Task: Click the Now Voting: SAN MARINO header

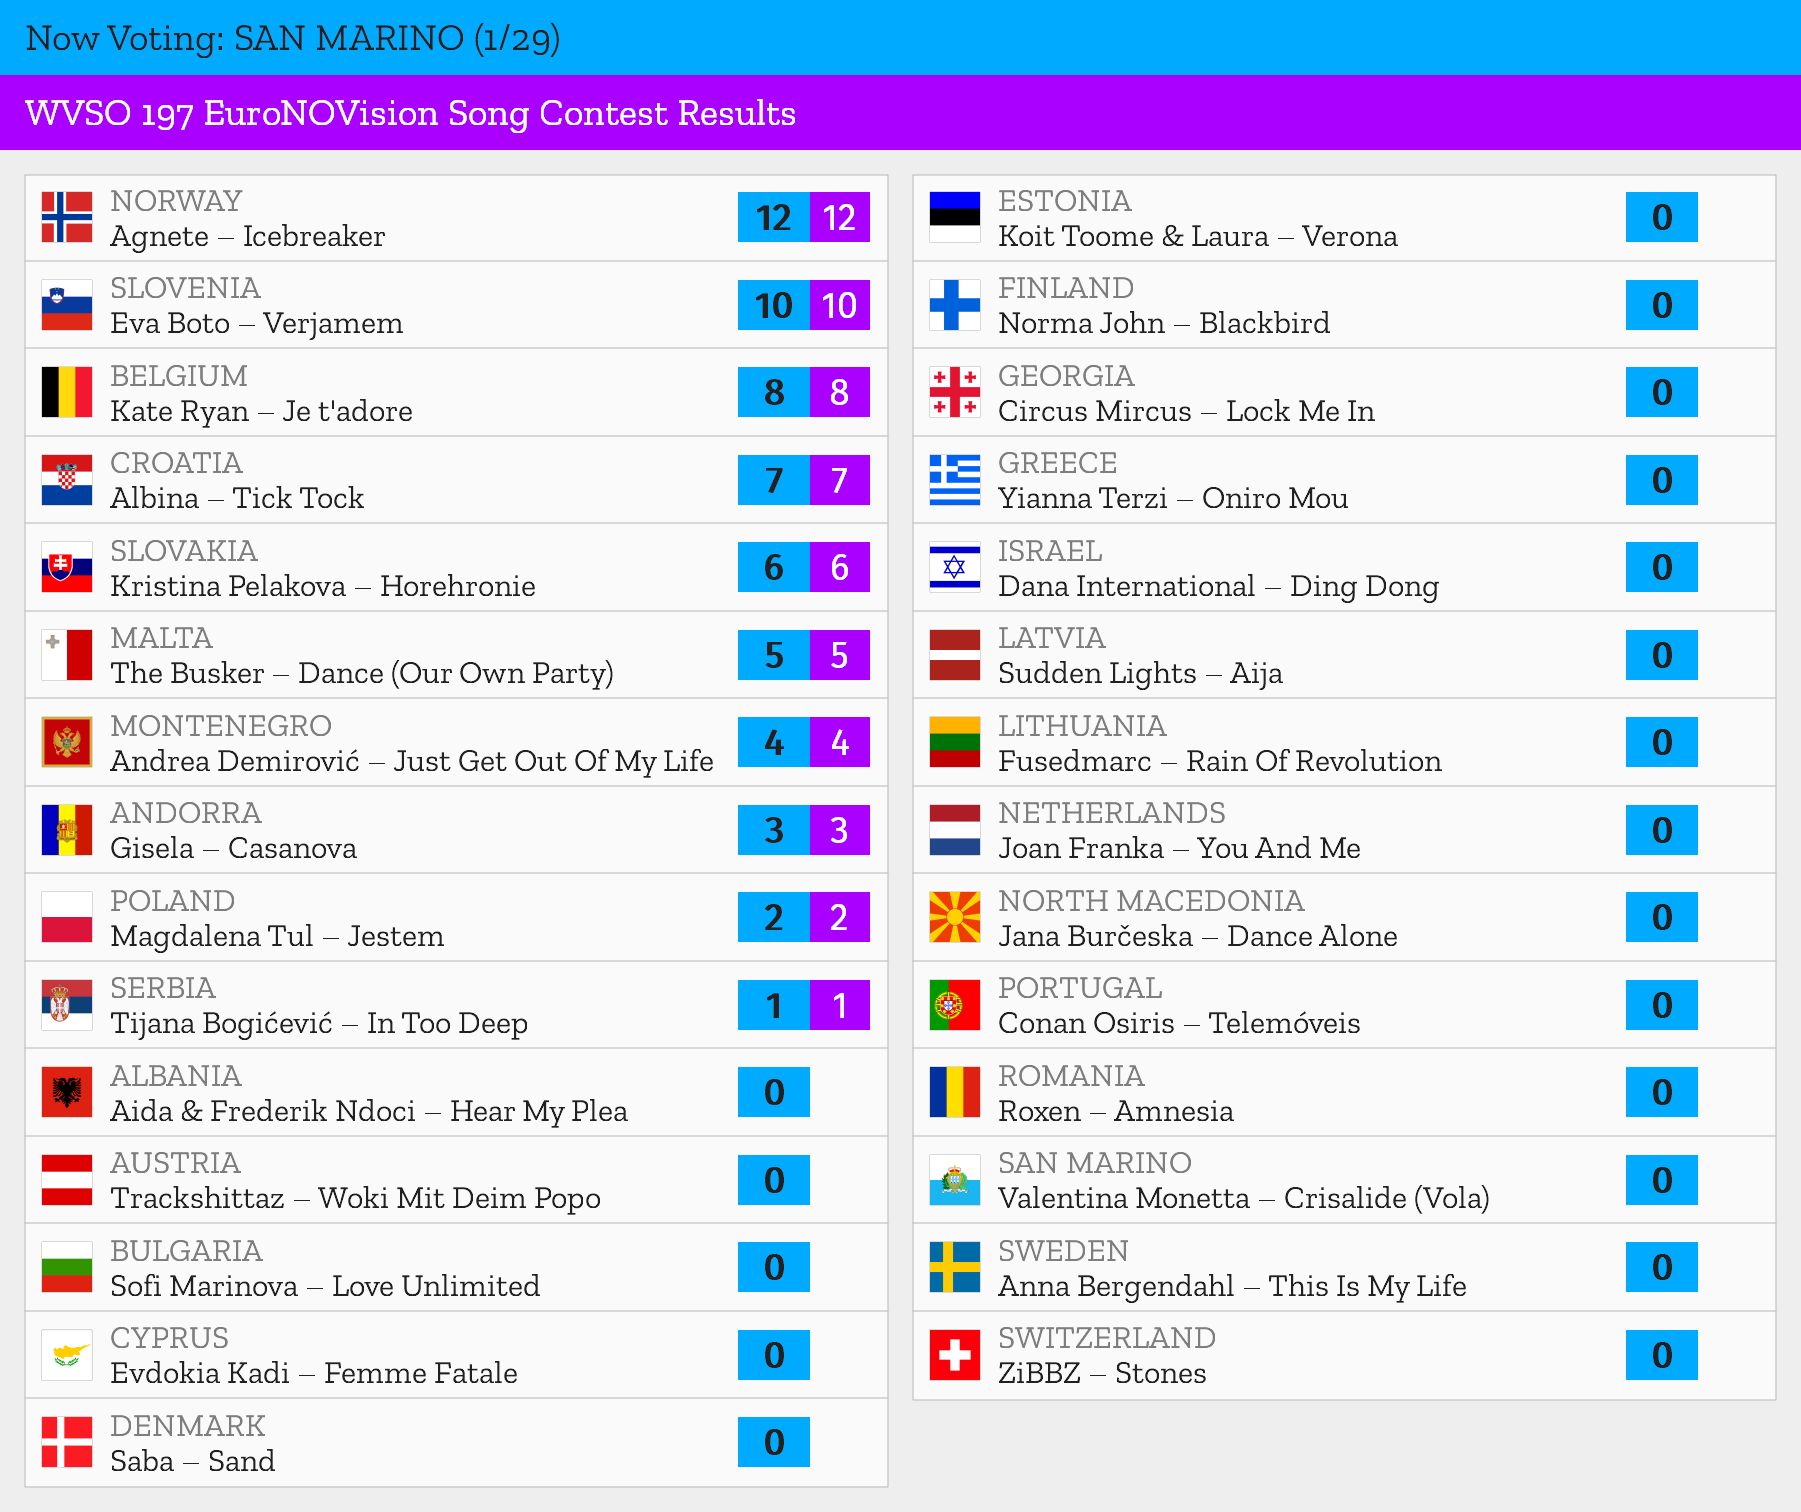Action: pyautogui.click(x=293, y=38)
